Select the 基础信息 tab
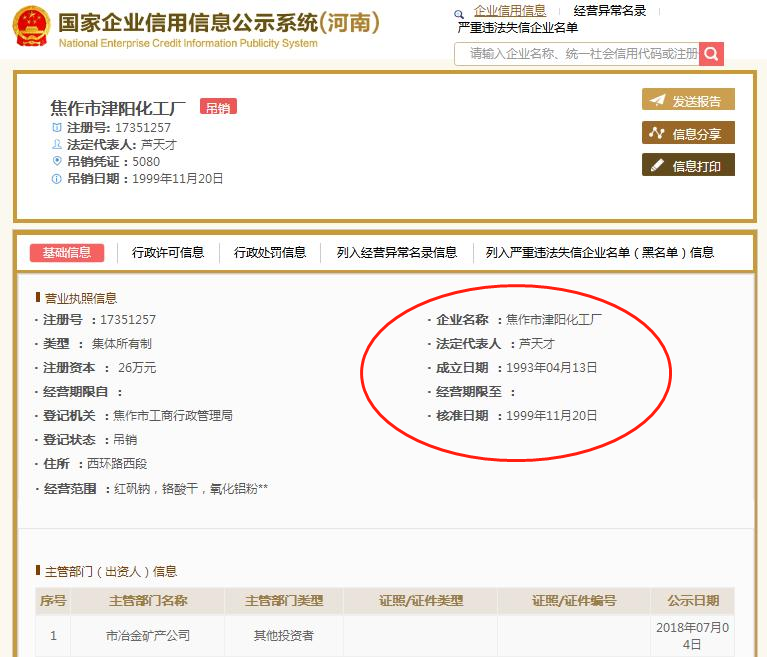The height and width of the screenshot is (657, 767). click(66, 253)
